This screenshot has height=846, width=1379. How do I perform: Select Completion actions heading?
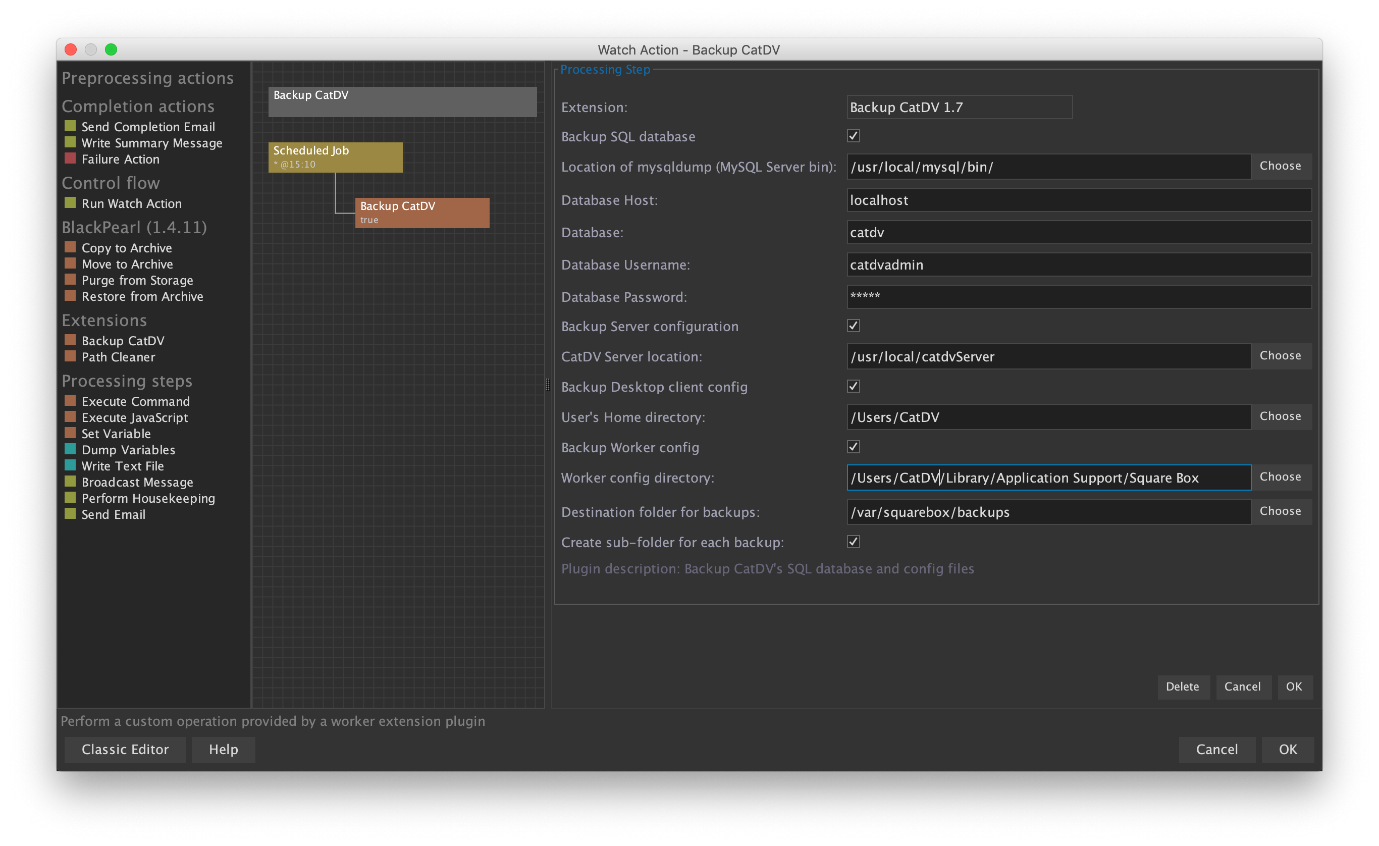pos(138,106)
